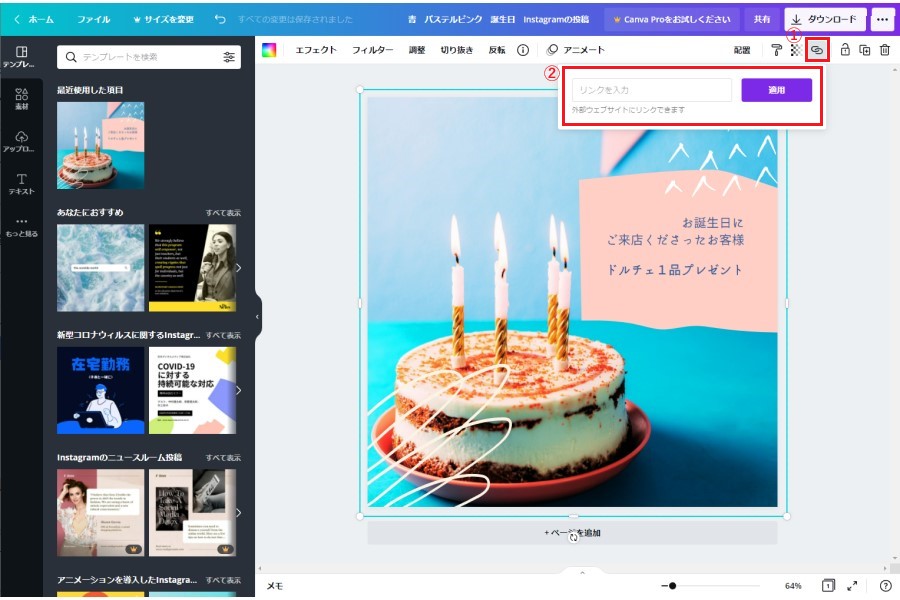Image resolution: width=900 pixels, height=600 pixels.
Task: Click the link chain icon in toolbar
Action: coord(817,50)
